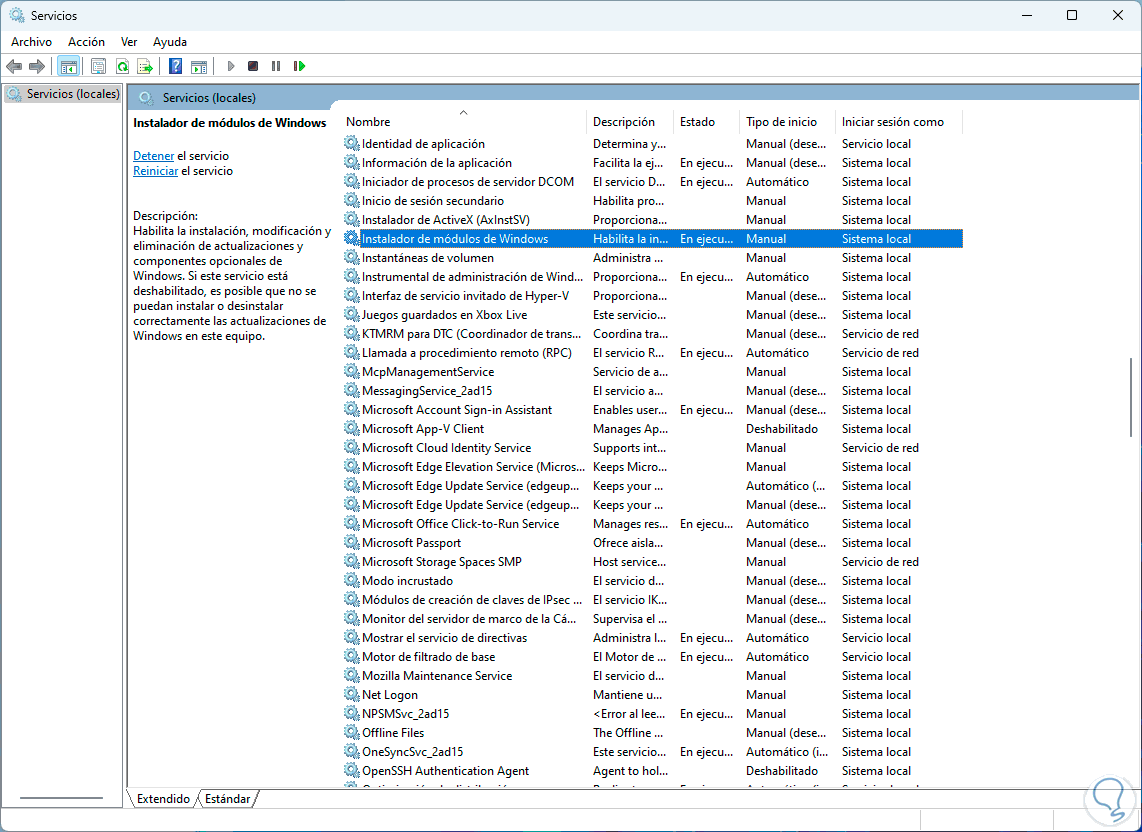Click the Properties toolbar icon
The width and height of the screenshot is (1142, 832).
(x=98, y=66)
